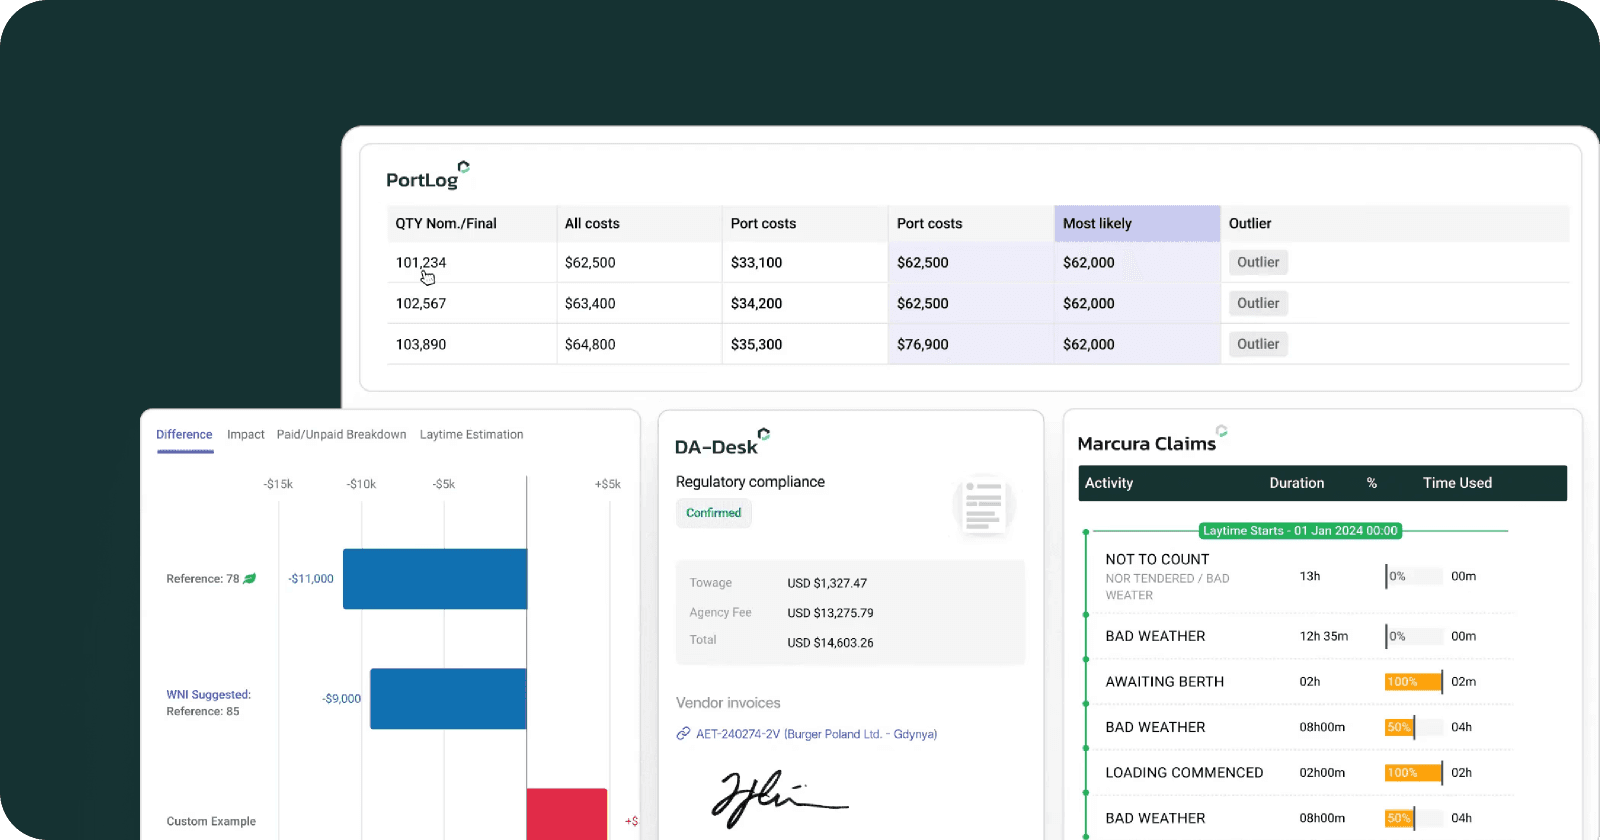Select the Most likely column header

tap(1137, 224)
